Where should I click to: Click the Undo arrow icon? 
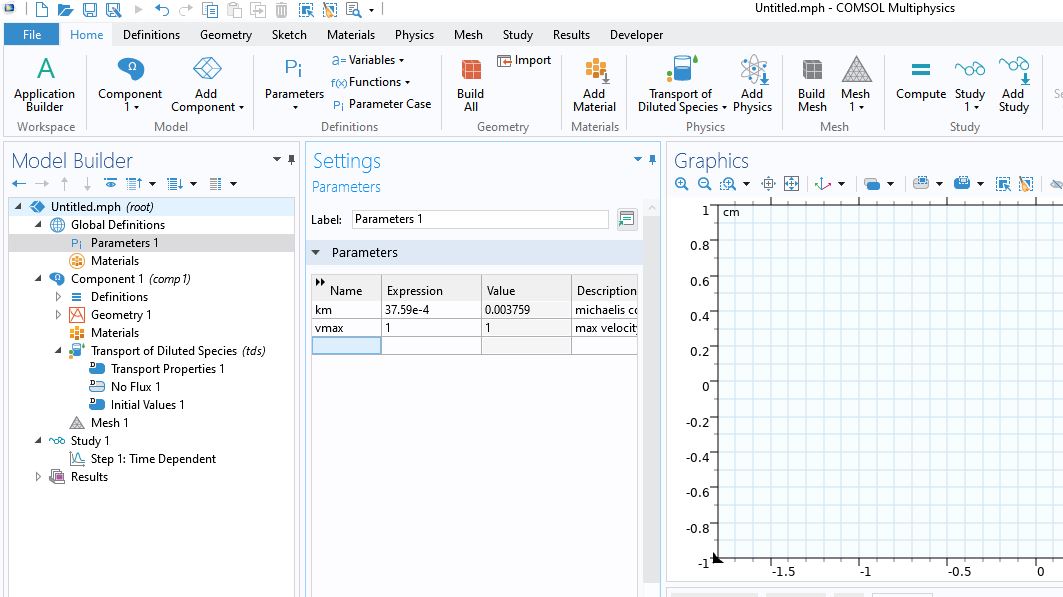pos(162,10)
